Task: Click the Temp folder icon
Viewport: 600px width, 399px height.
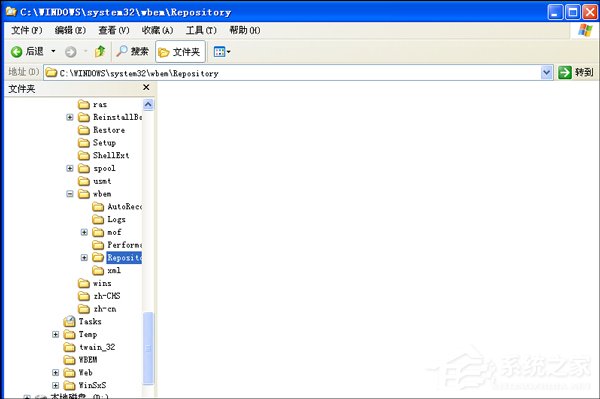Action: click(x=69, y=335)
